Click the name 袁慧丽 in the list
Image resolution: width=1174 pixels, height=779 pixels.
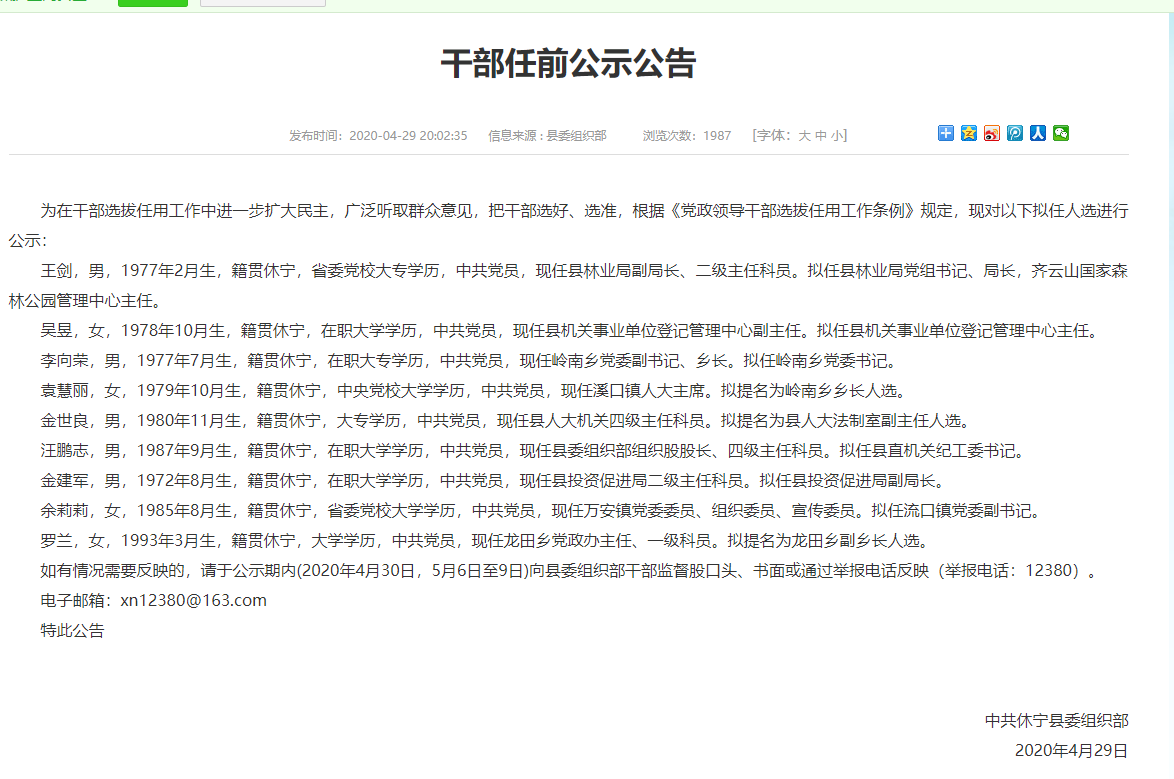[x=64, y=390]
